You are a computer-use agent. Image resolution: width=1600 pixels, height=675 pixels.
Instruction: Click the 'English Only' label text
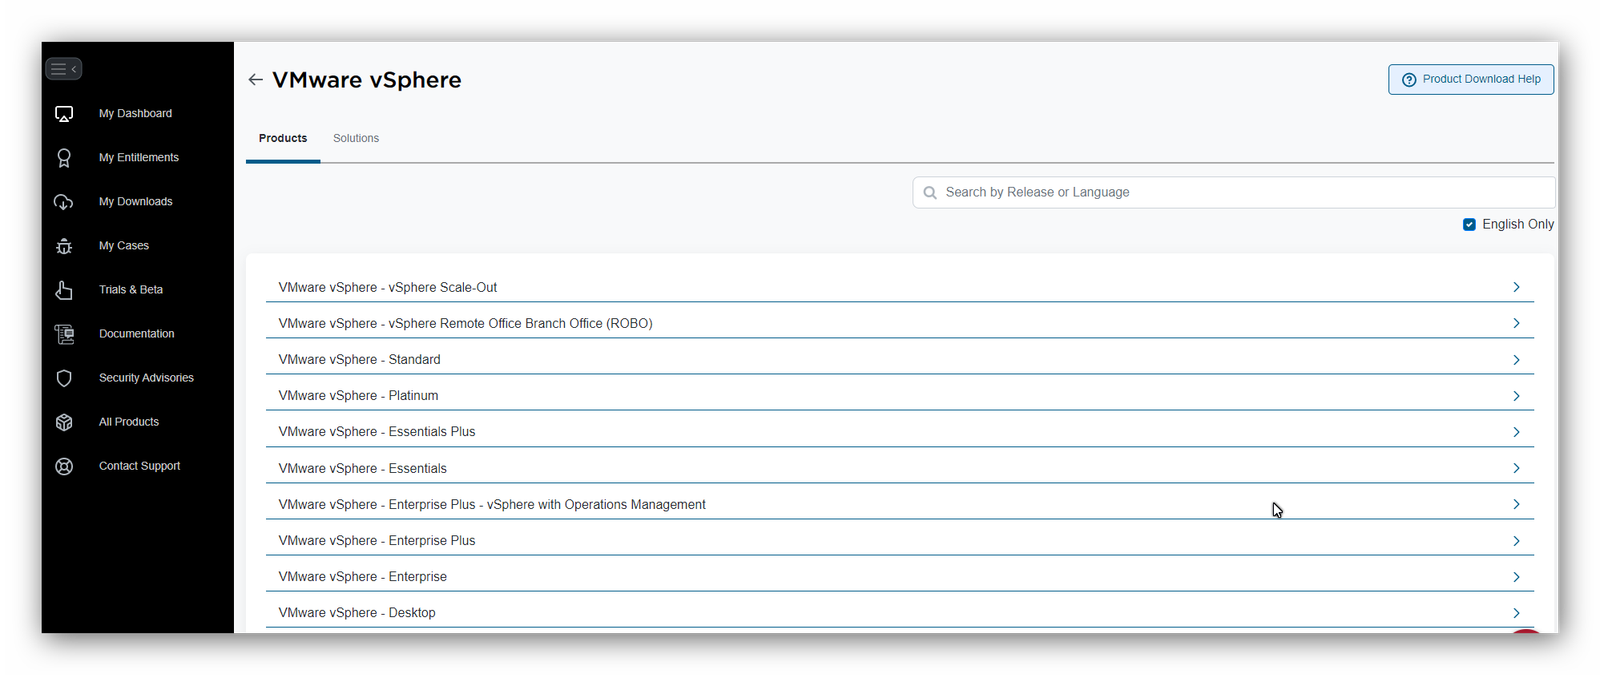point(1518,225)
